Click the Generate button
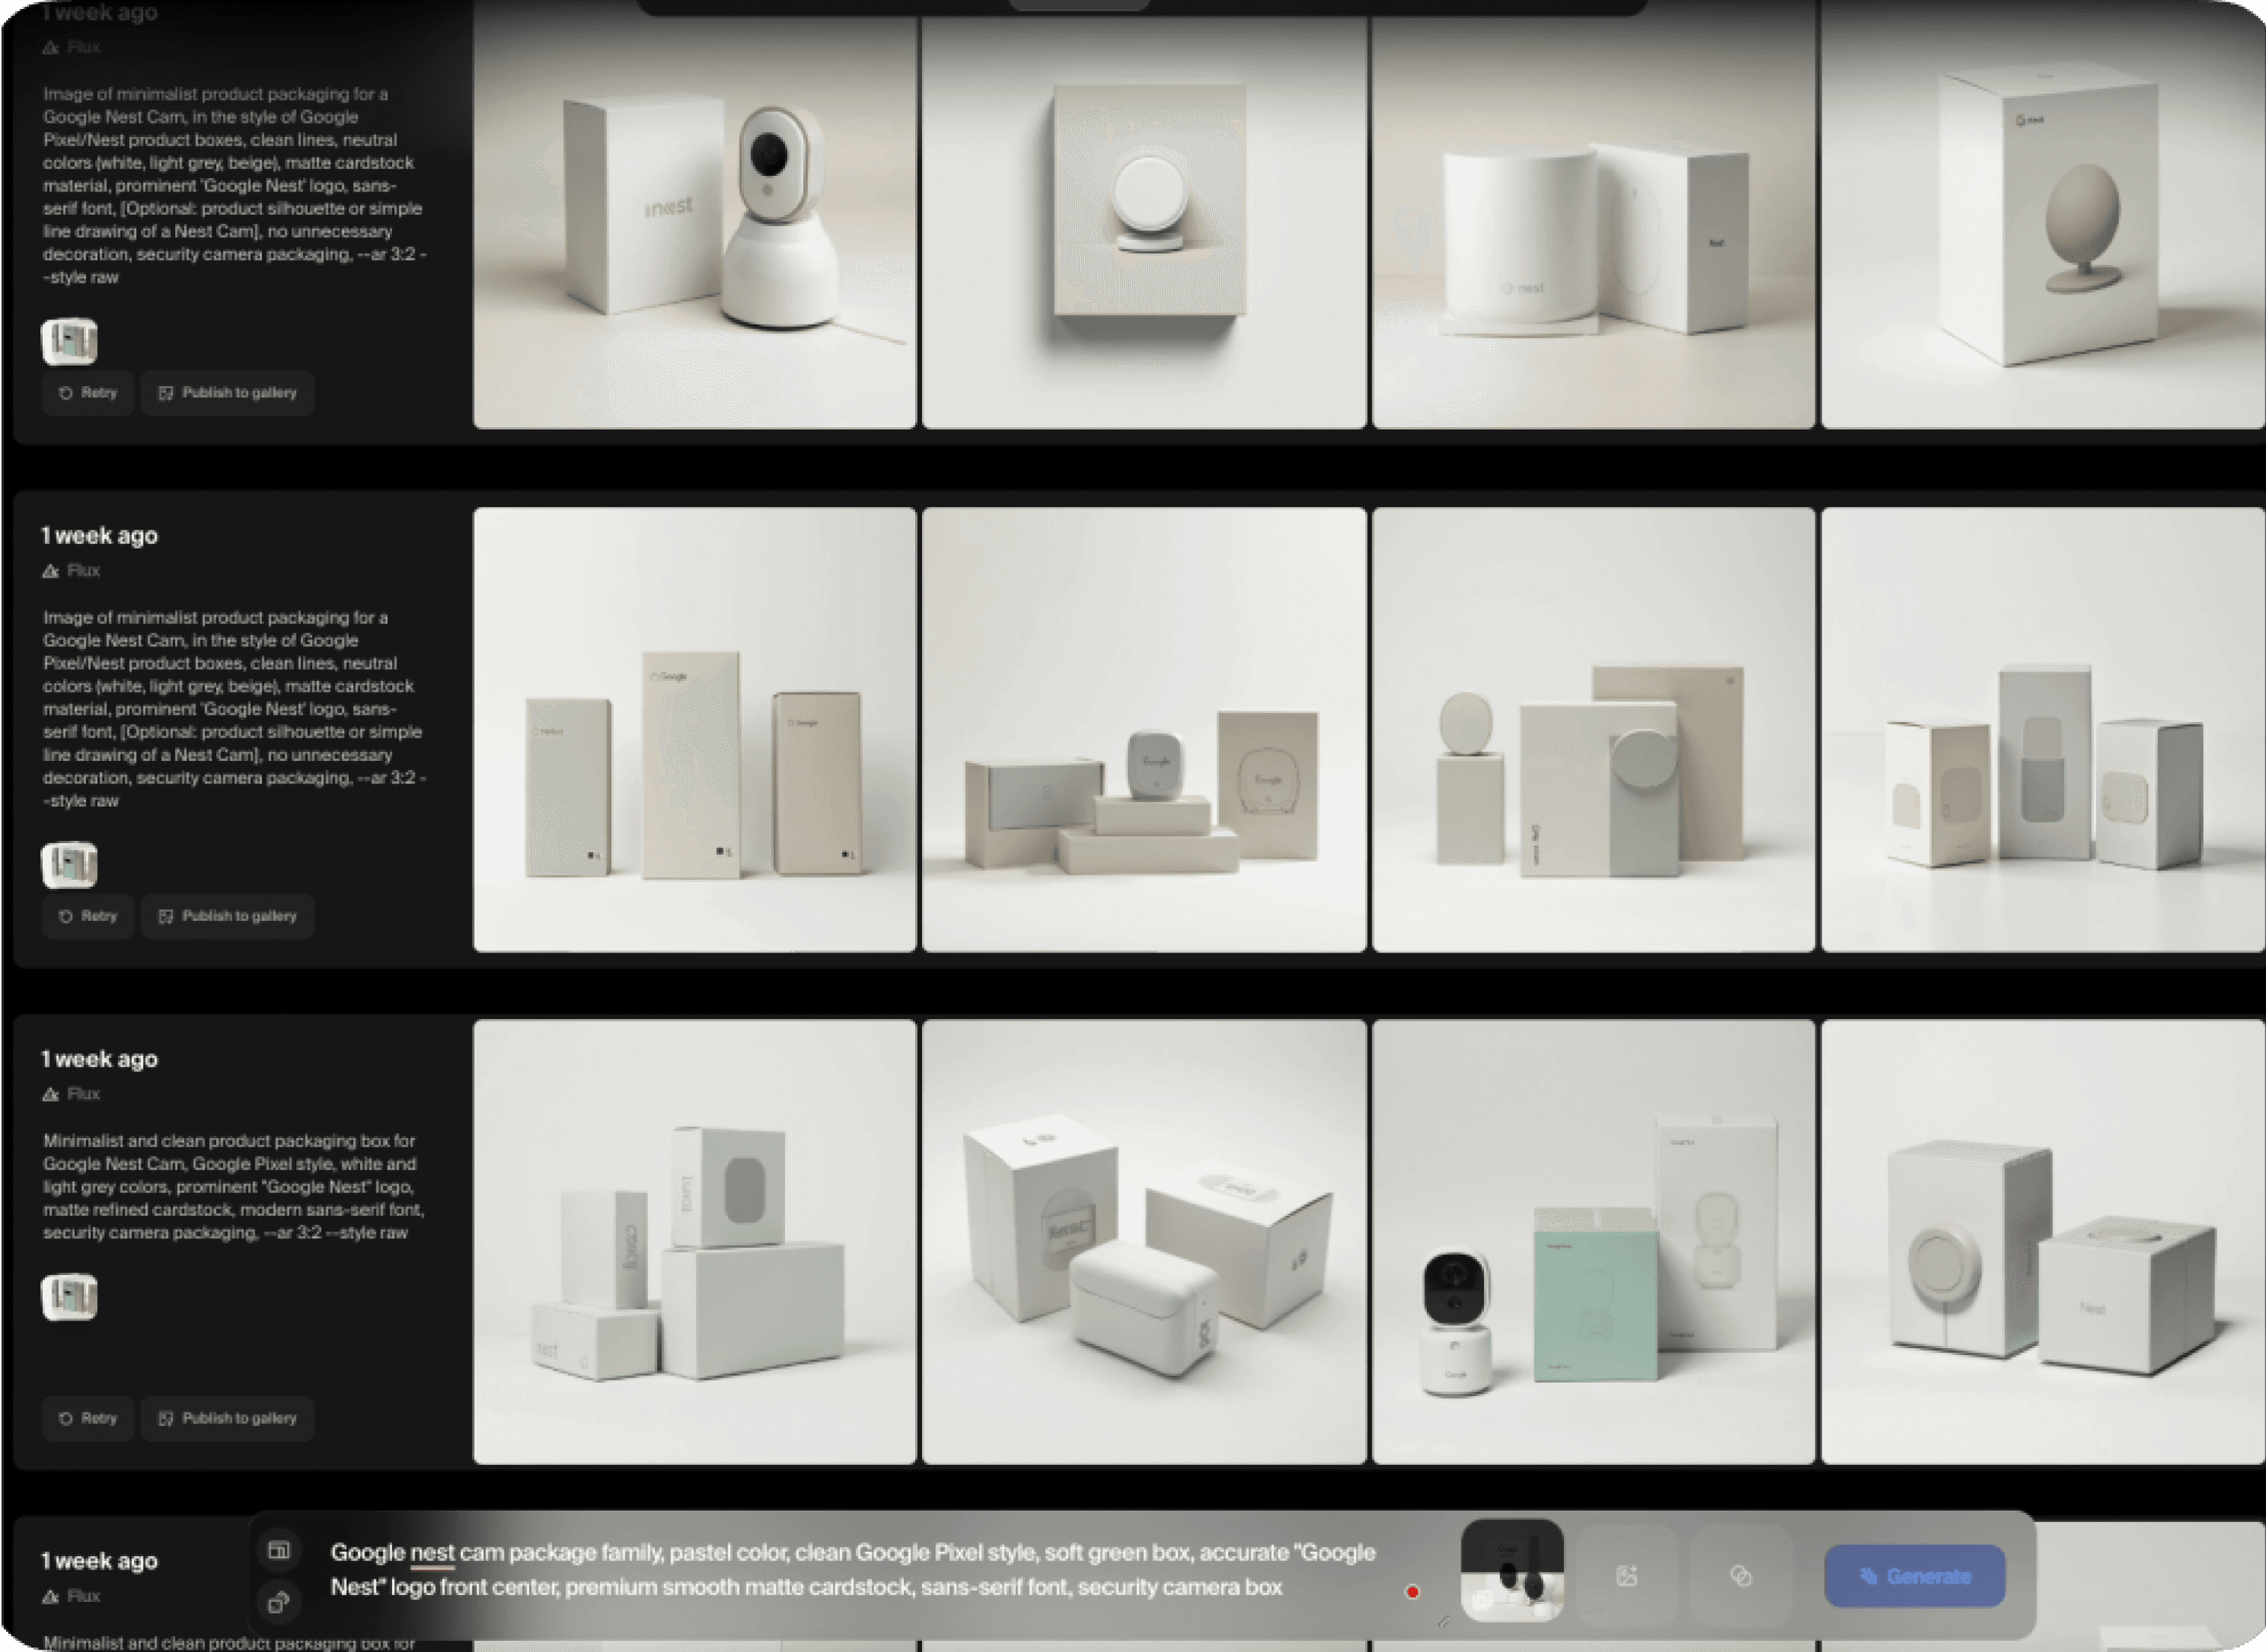 (1915, 1576)
